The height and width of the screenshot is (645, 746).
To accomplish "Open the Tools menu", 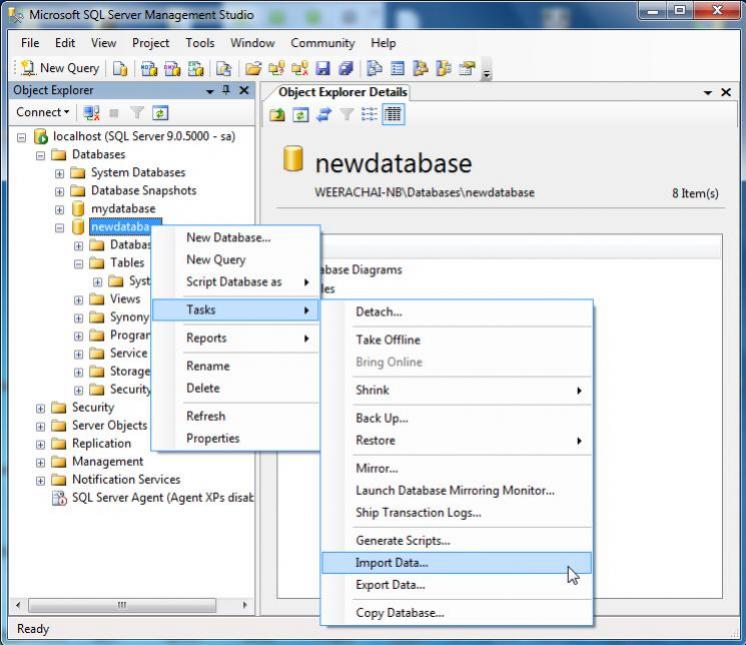I will 200,43.
